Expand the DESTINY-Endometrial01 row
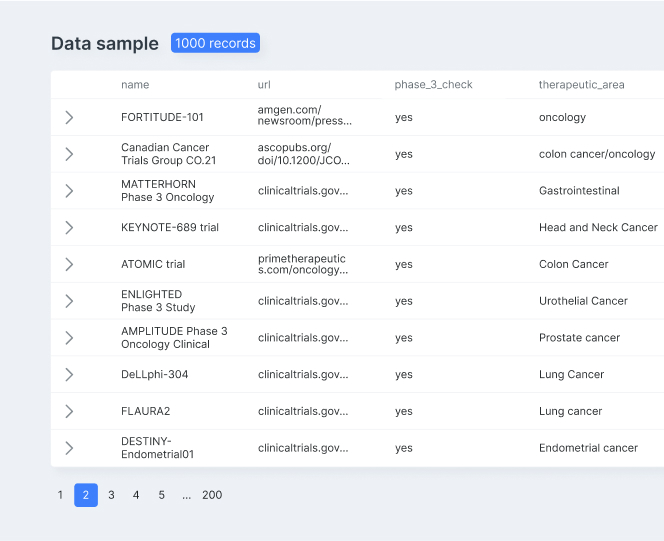The height and width of the screenshot is (541, 664). tap(69, 448)
